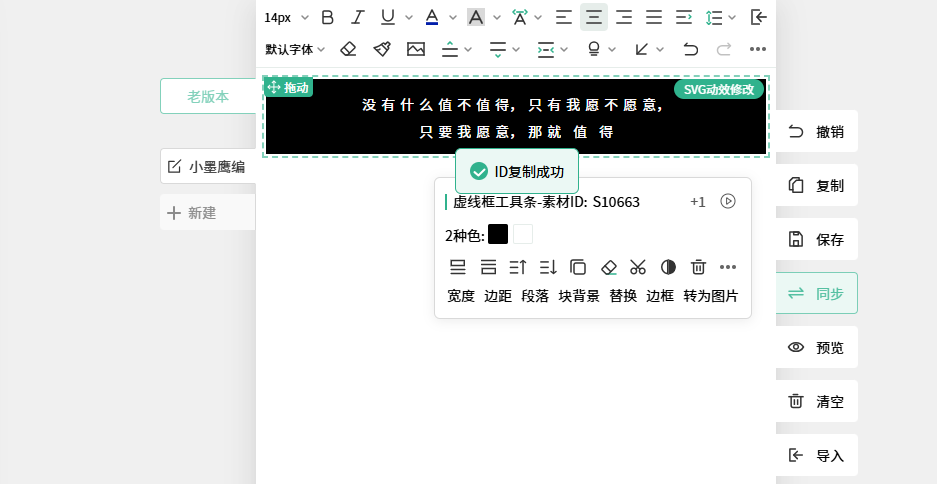This screenshot has height=484, width=937.
Task: Open the 默认字体 font family dropdown
Action: (x=295, y=50)
